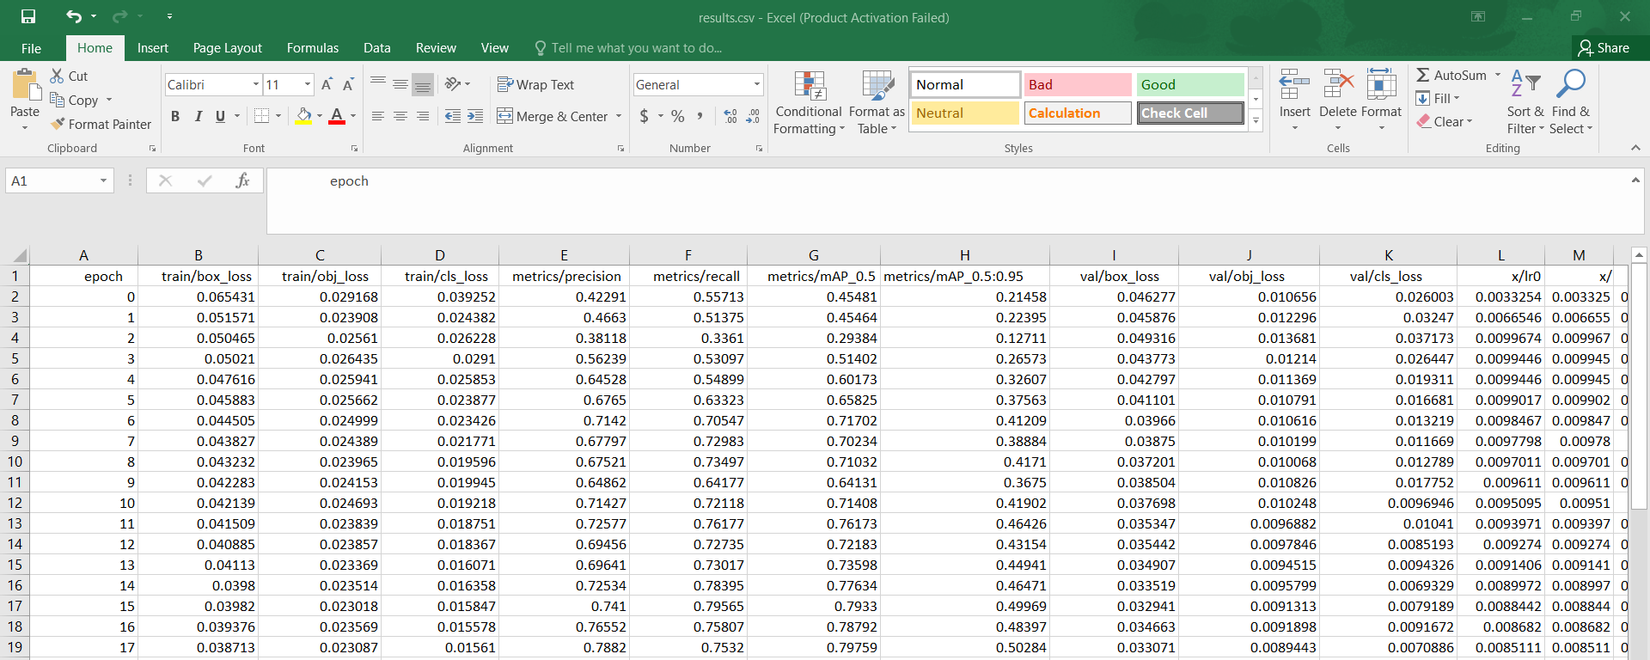The width and height of the screenshot is (1650, 660).
Task: Select the metrics/precision header cell
Action: click(x=565, y=276)
